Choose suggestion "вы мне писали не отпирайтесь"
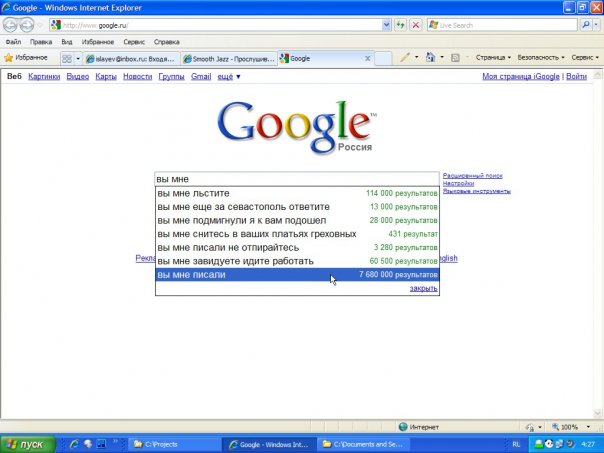This screenshot has width=604, height=453. [x=229, y=247]
